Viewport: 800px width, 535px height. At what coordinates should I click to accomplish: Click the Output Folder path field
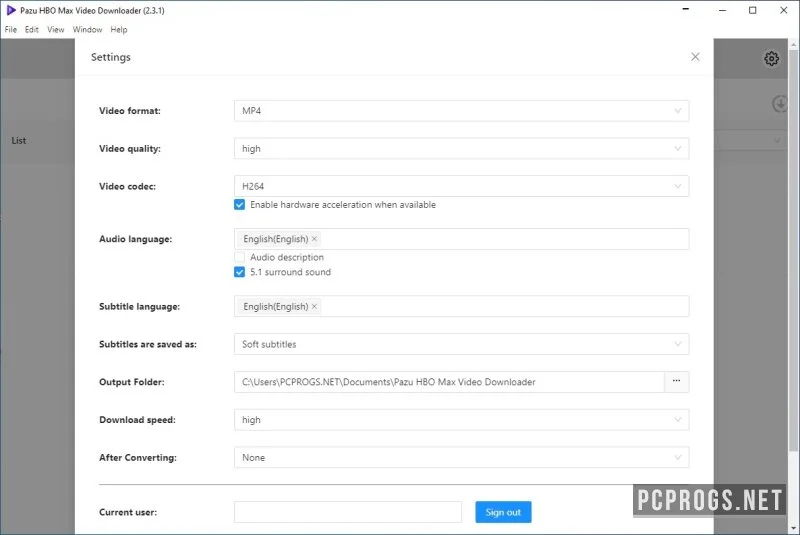coord(449,381)
